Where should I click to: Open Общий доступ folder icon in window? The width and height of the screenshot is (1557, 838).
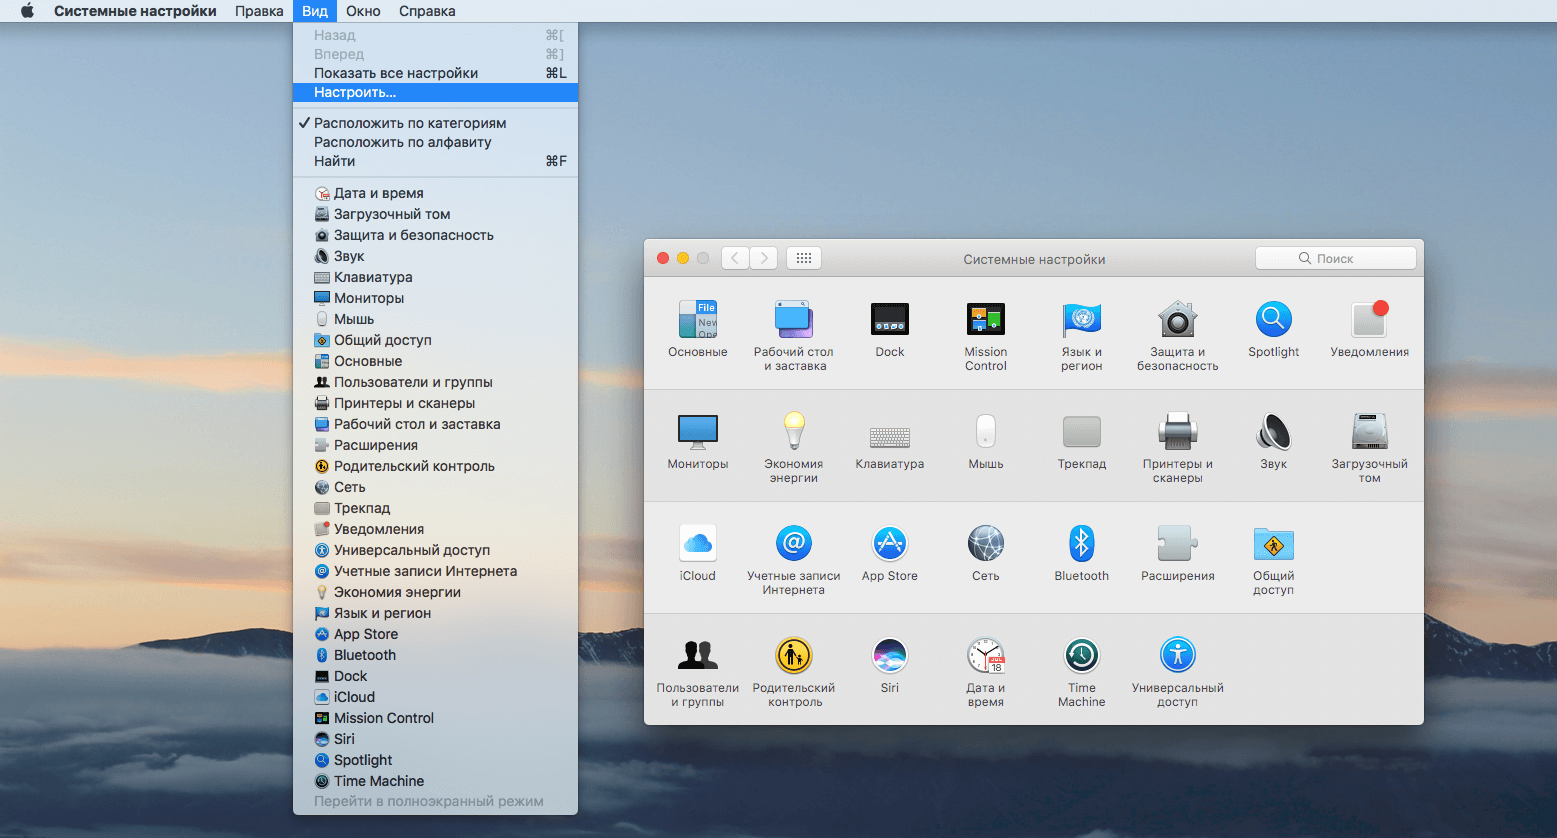click(1274, 544)
